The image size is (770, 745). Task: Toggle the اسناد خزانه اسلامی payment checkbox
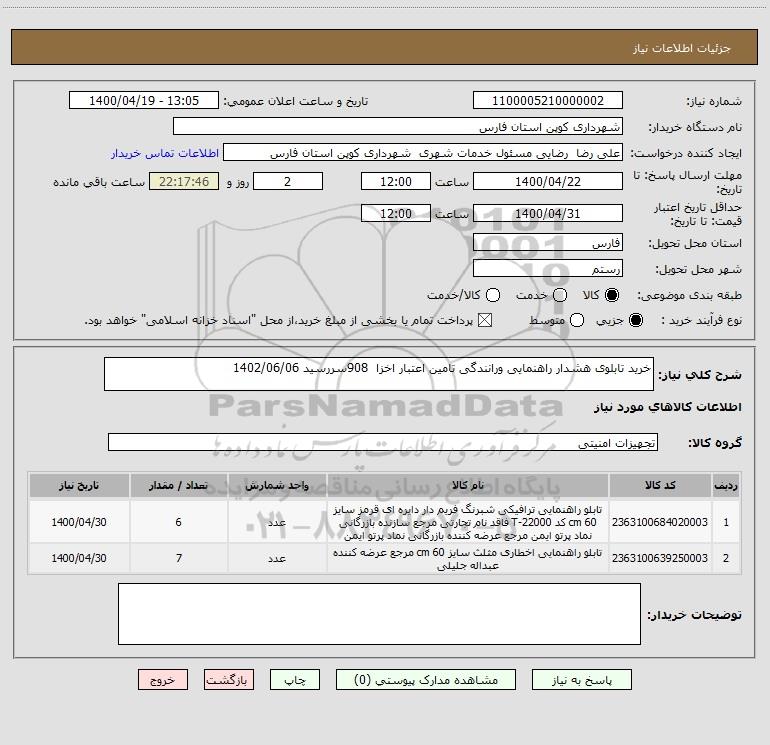(x=485, y=320)
